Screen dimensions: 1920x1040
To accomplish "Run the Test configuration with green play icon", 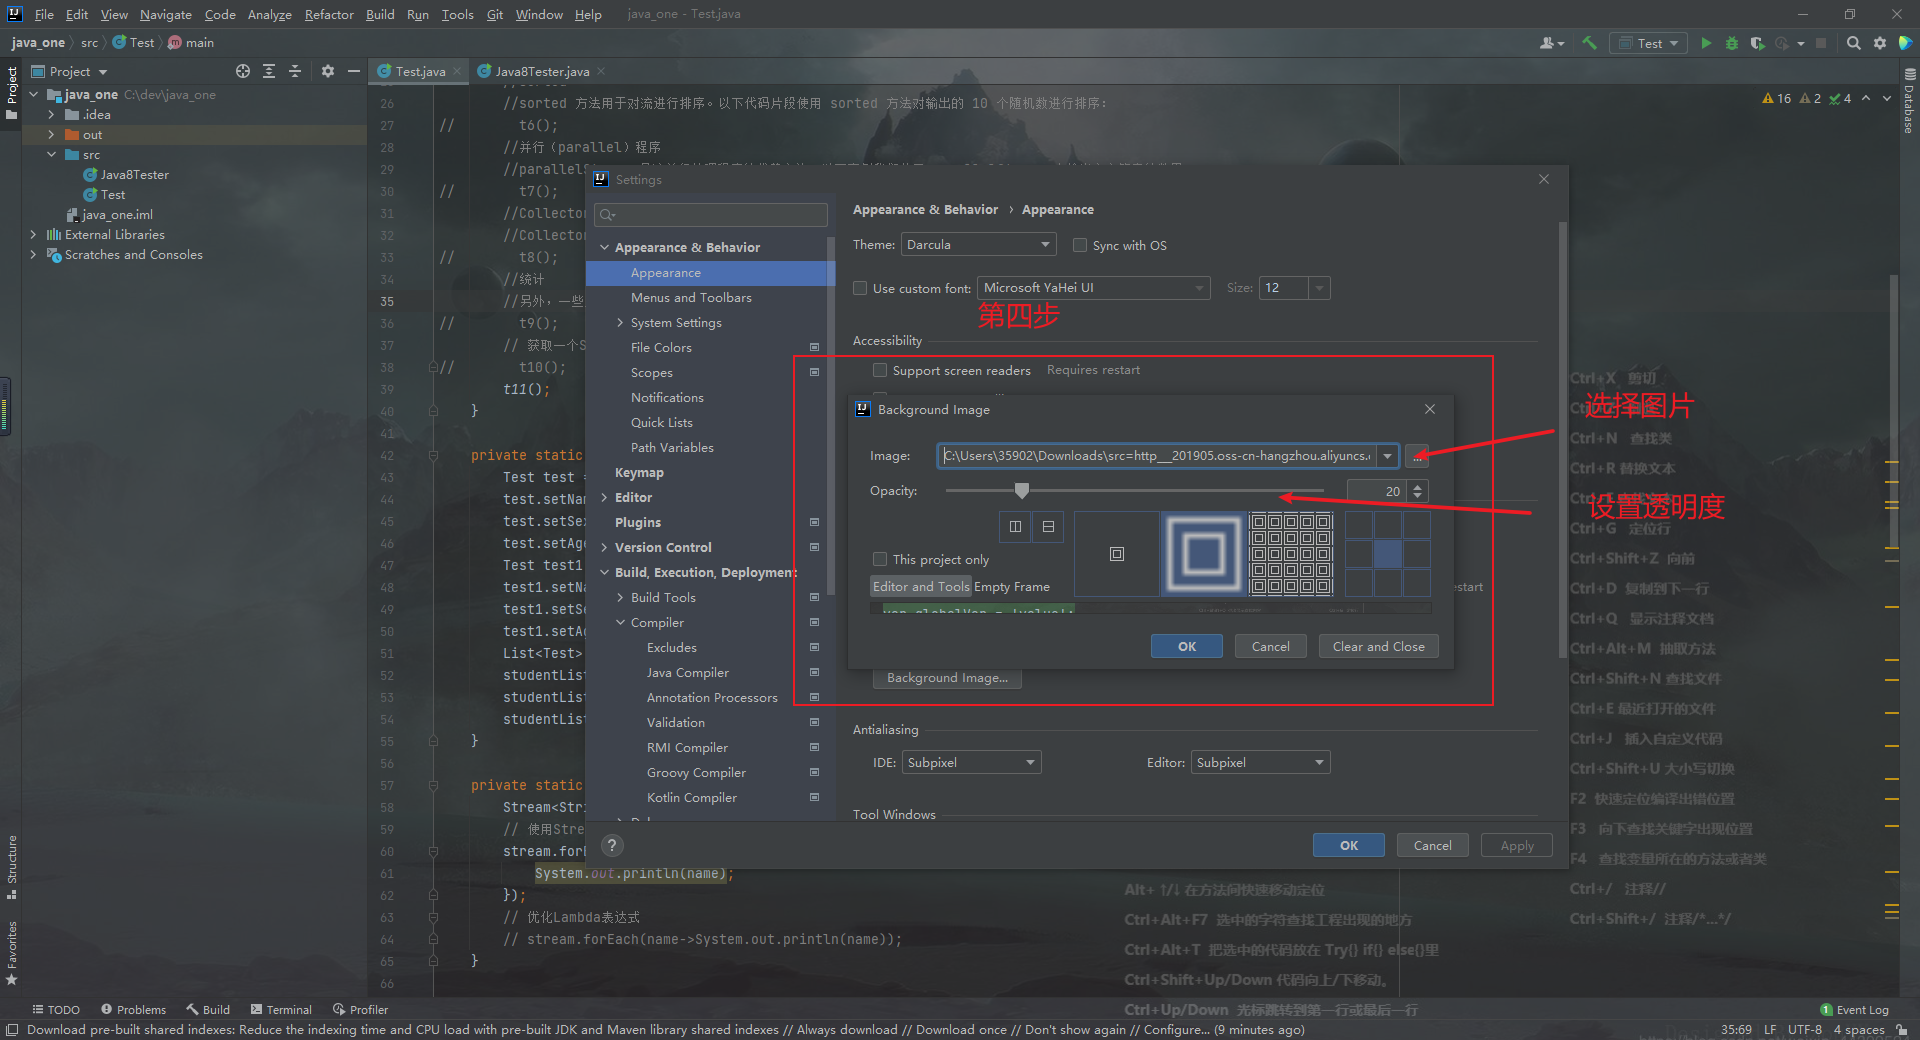I will point(1706,43).
